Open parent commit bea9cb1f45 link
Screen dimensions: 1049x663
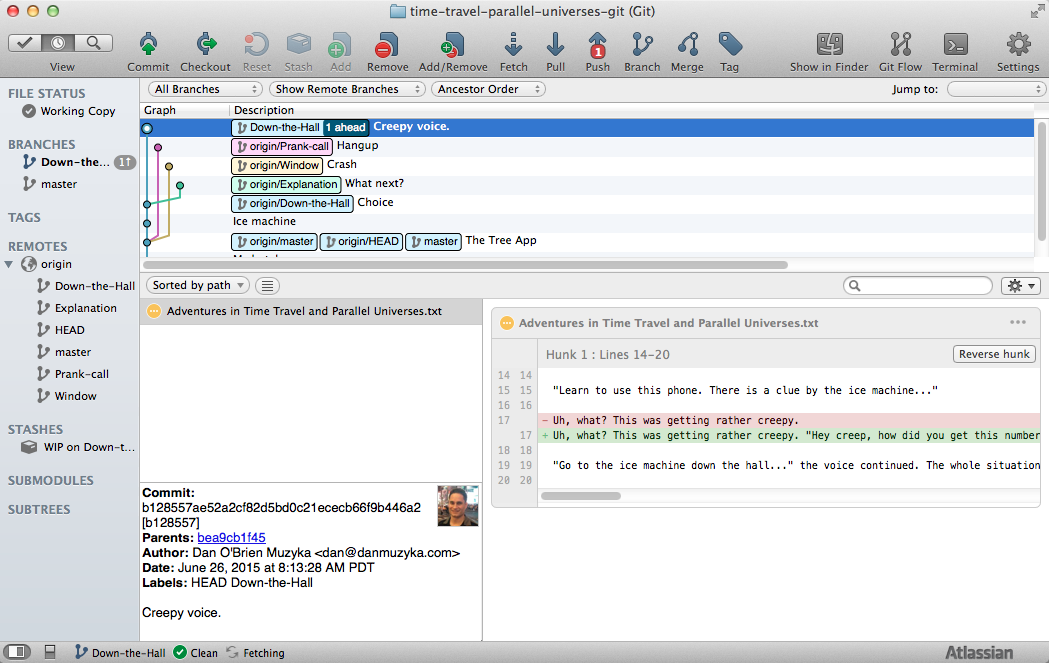[231, 538]
